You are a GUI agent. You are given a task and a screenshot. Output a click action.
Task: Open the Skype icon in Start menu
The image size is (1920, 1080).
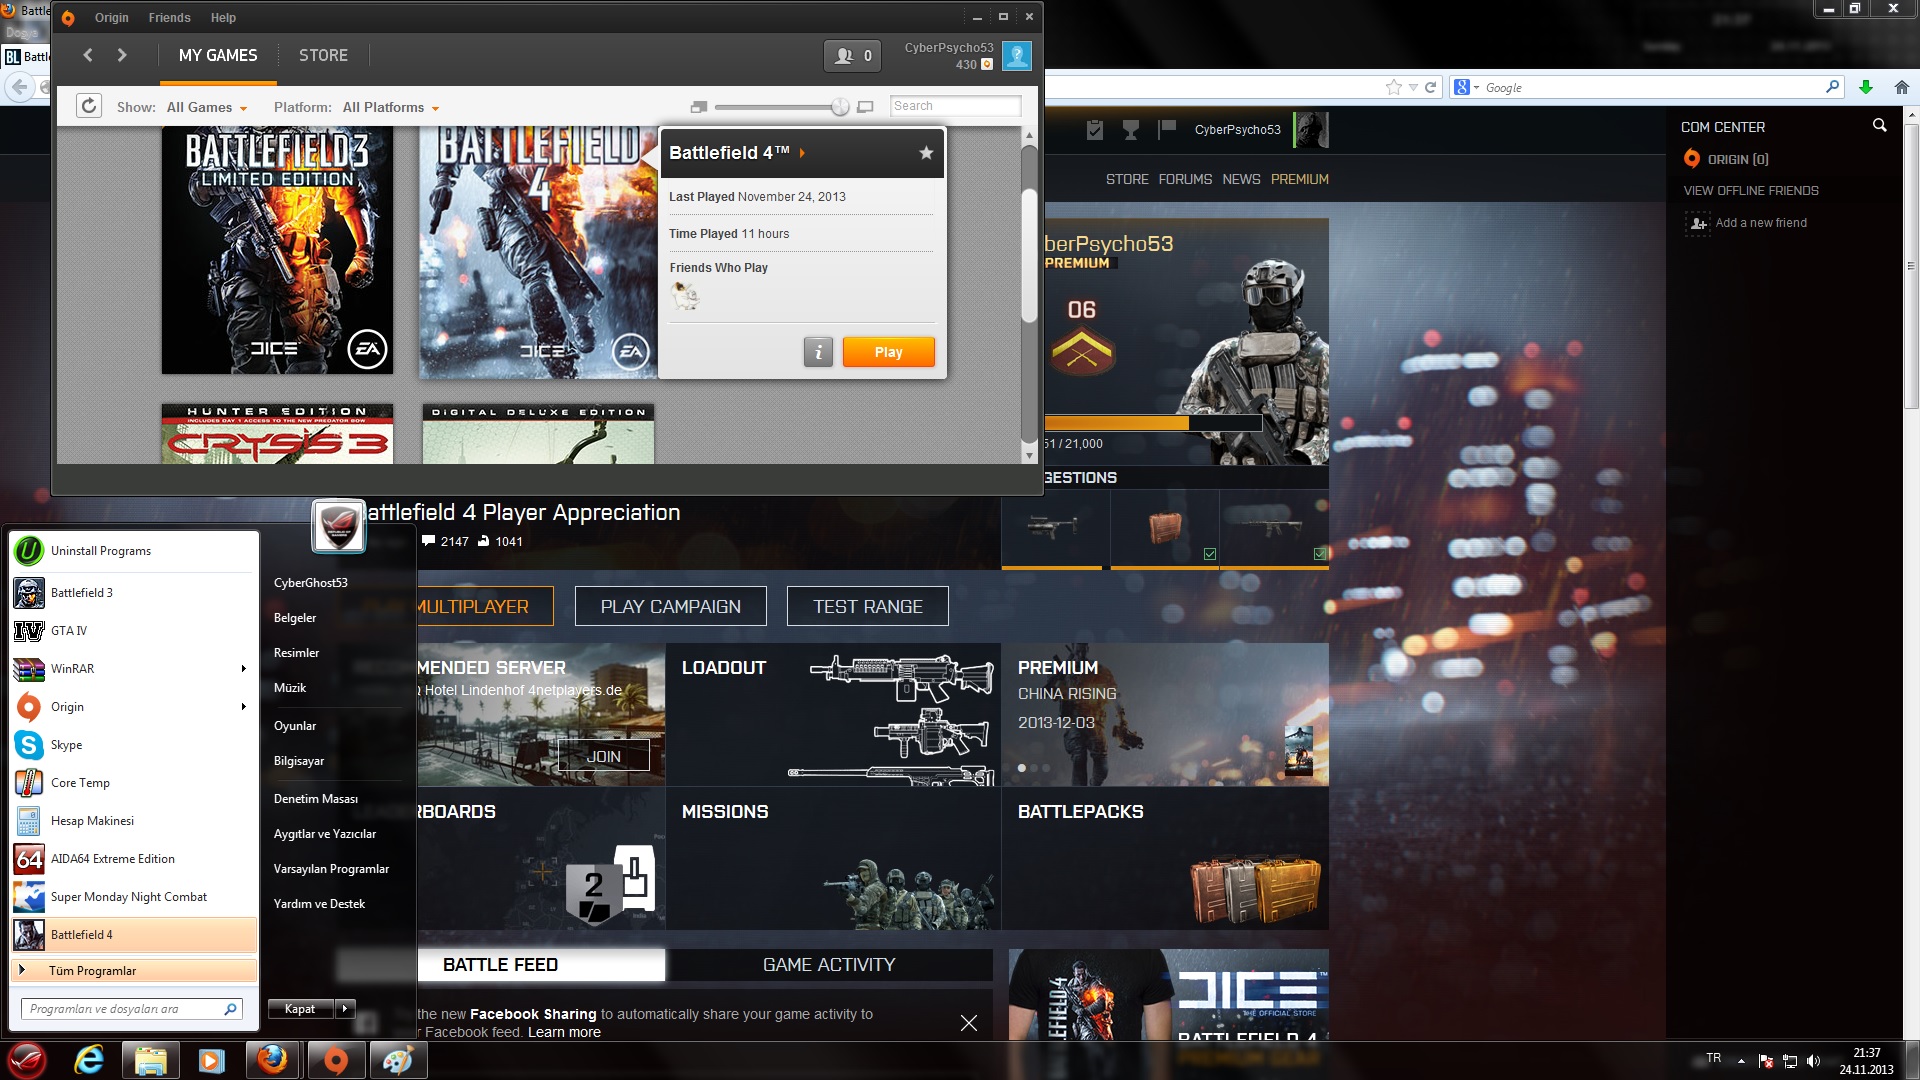pyautogui.click(x=29, y=745)
